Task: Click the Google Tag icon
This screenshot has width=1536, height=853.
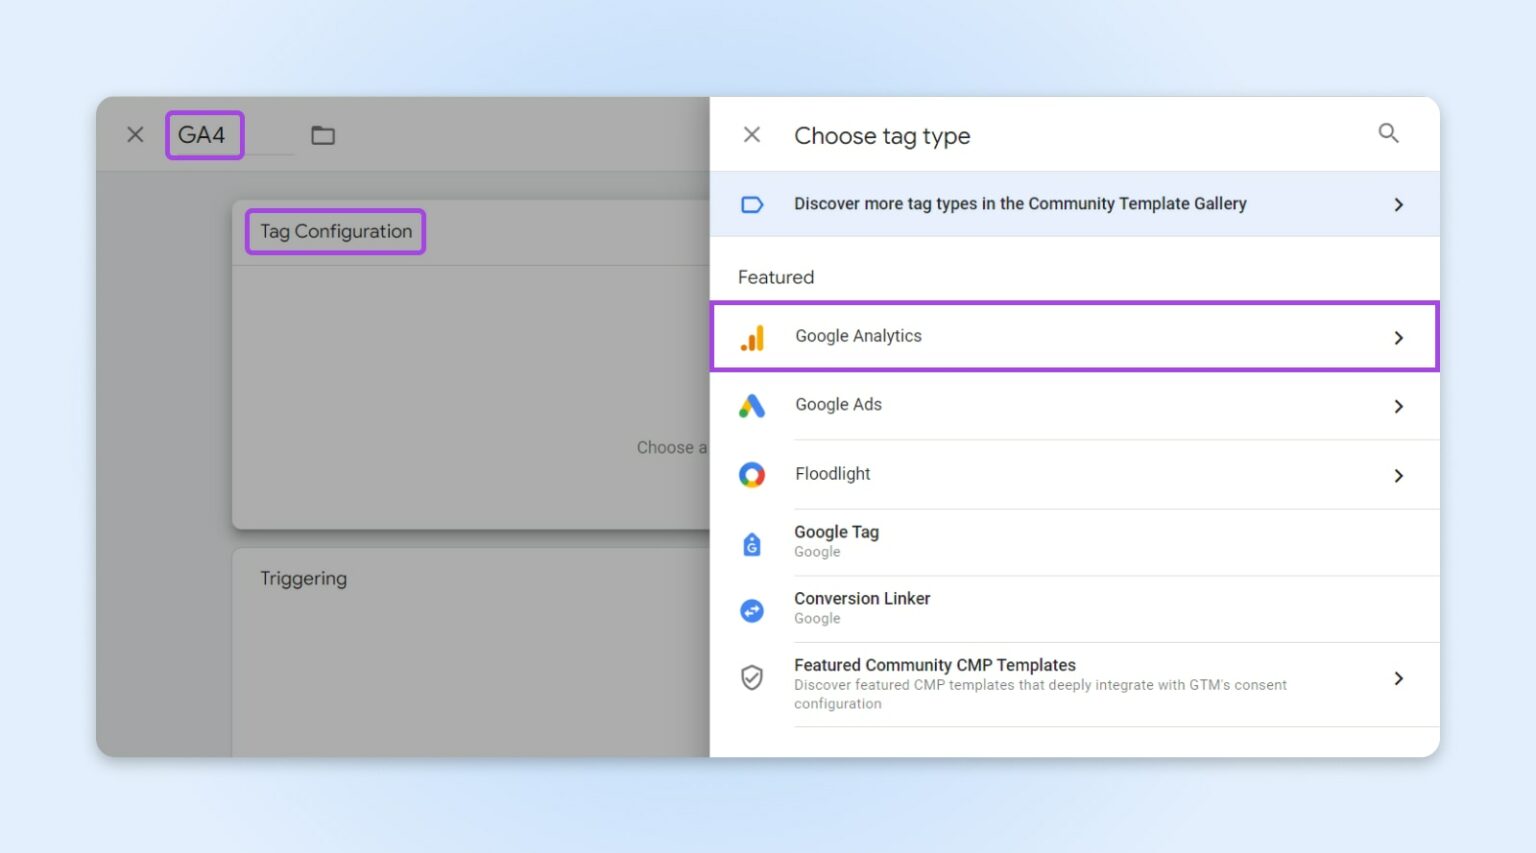Action: coord(752,541)
